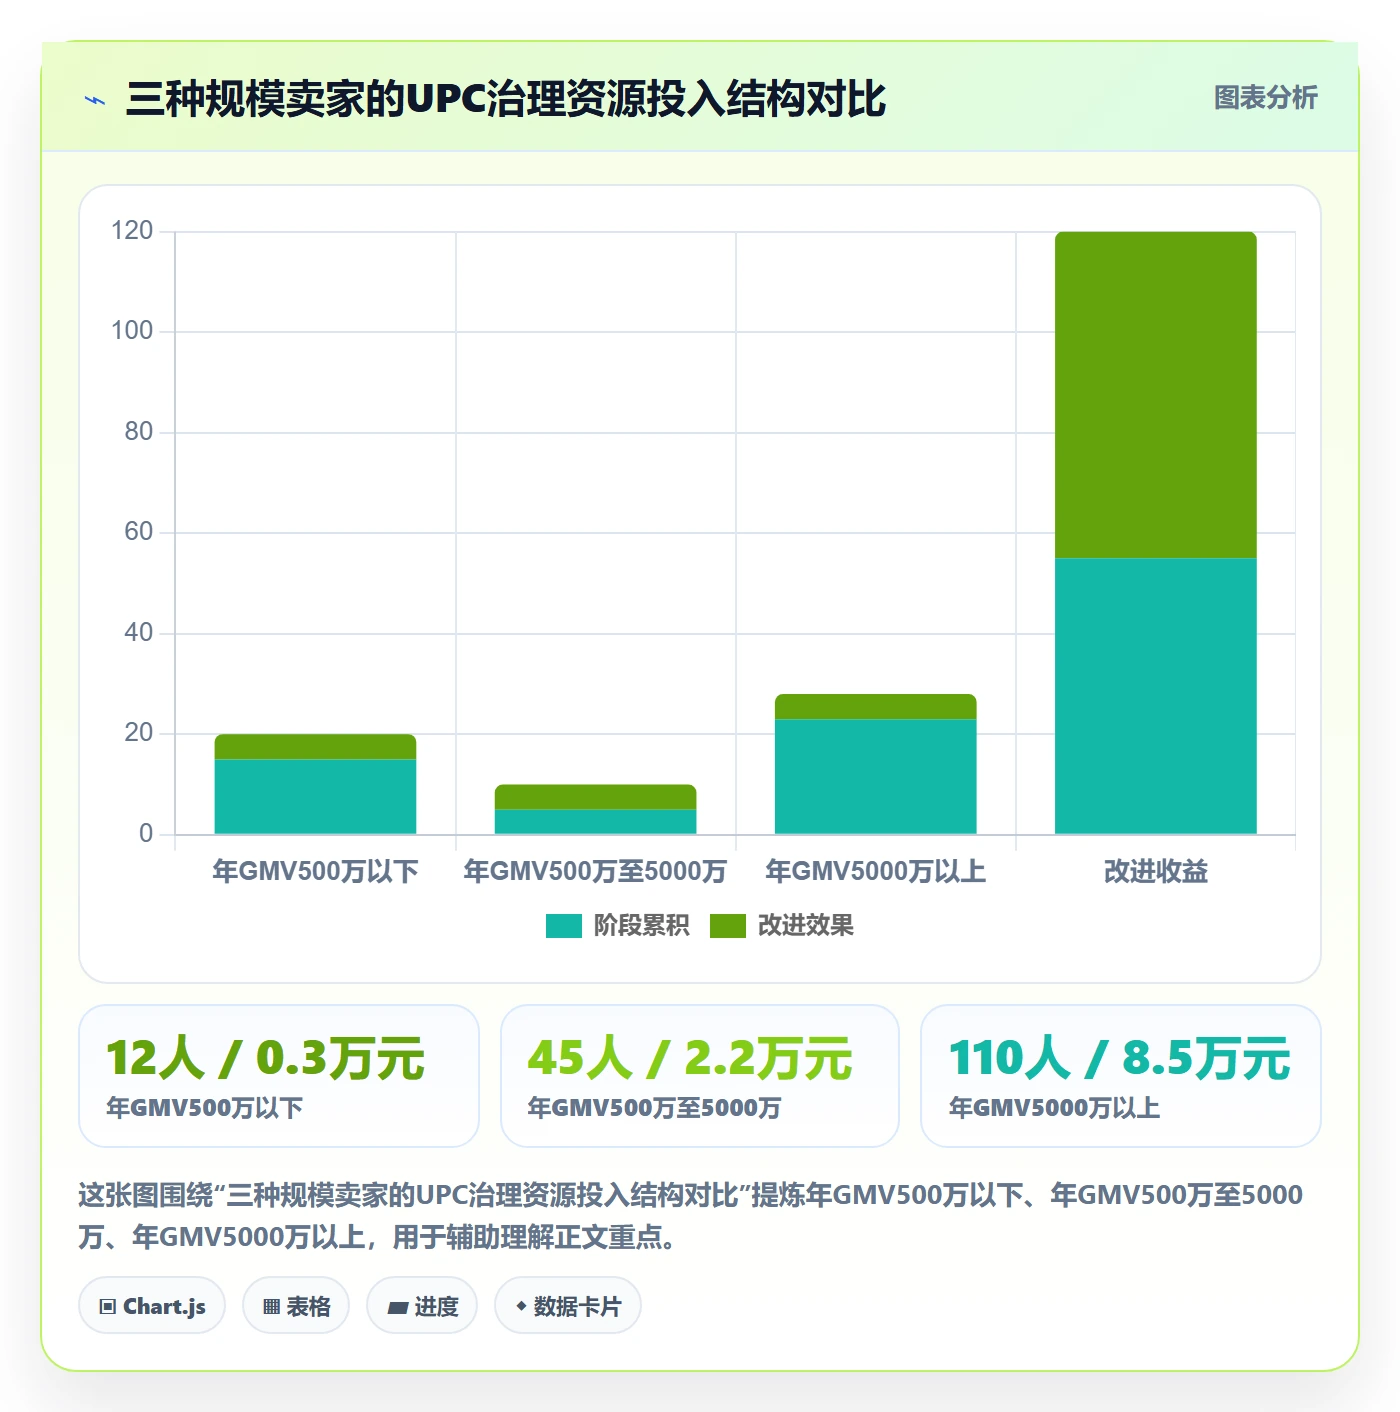Click the lightning icon beside the title
Screen dimensions: 1400x1412
click(95, 99)
